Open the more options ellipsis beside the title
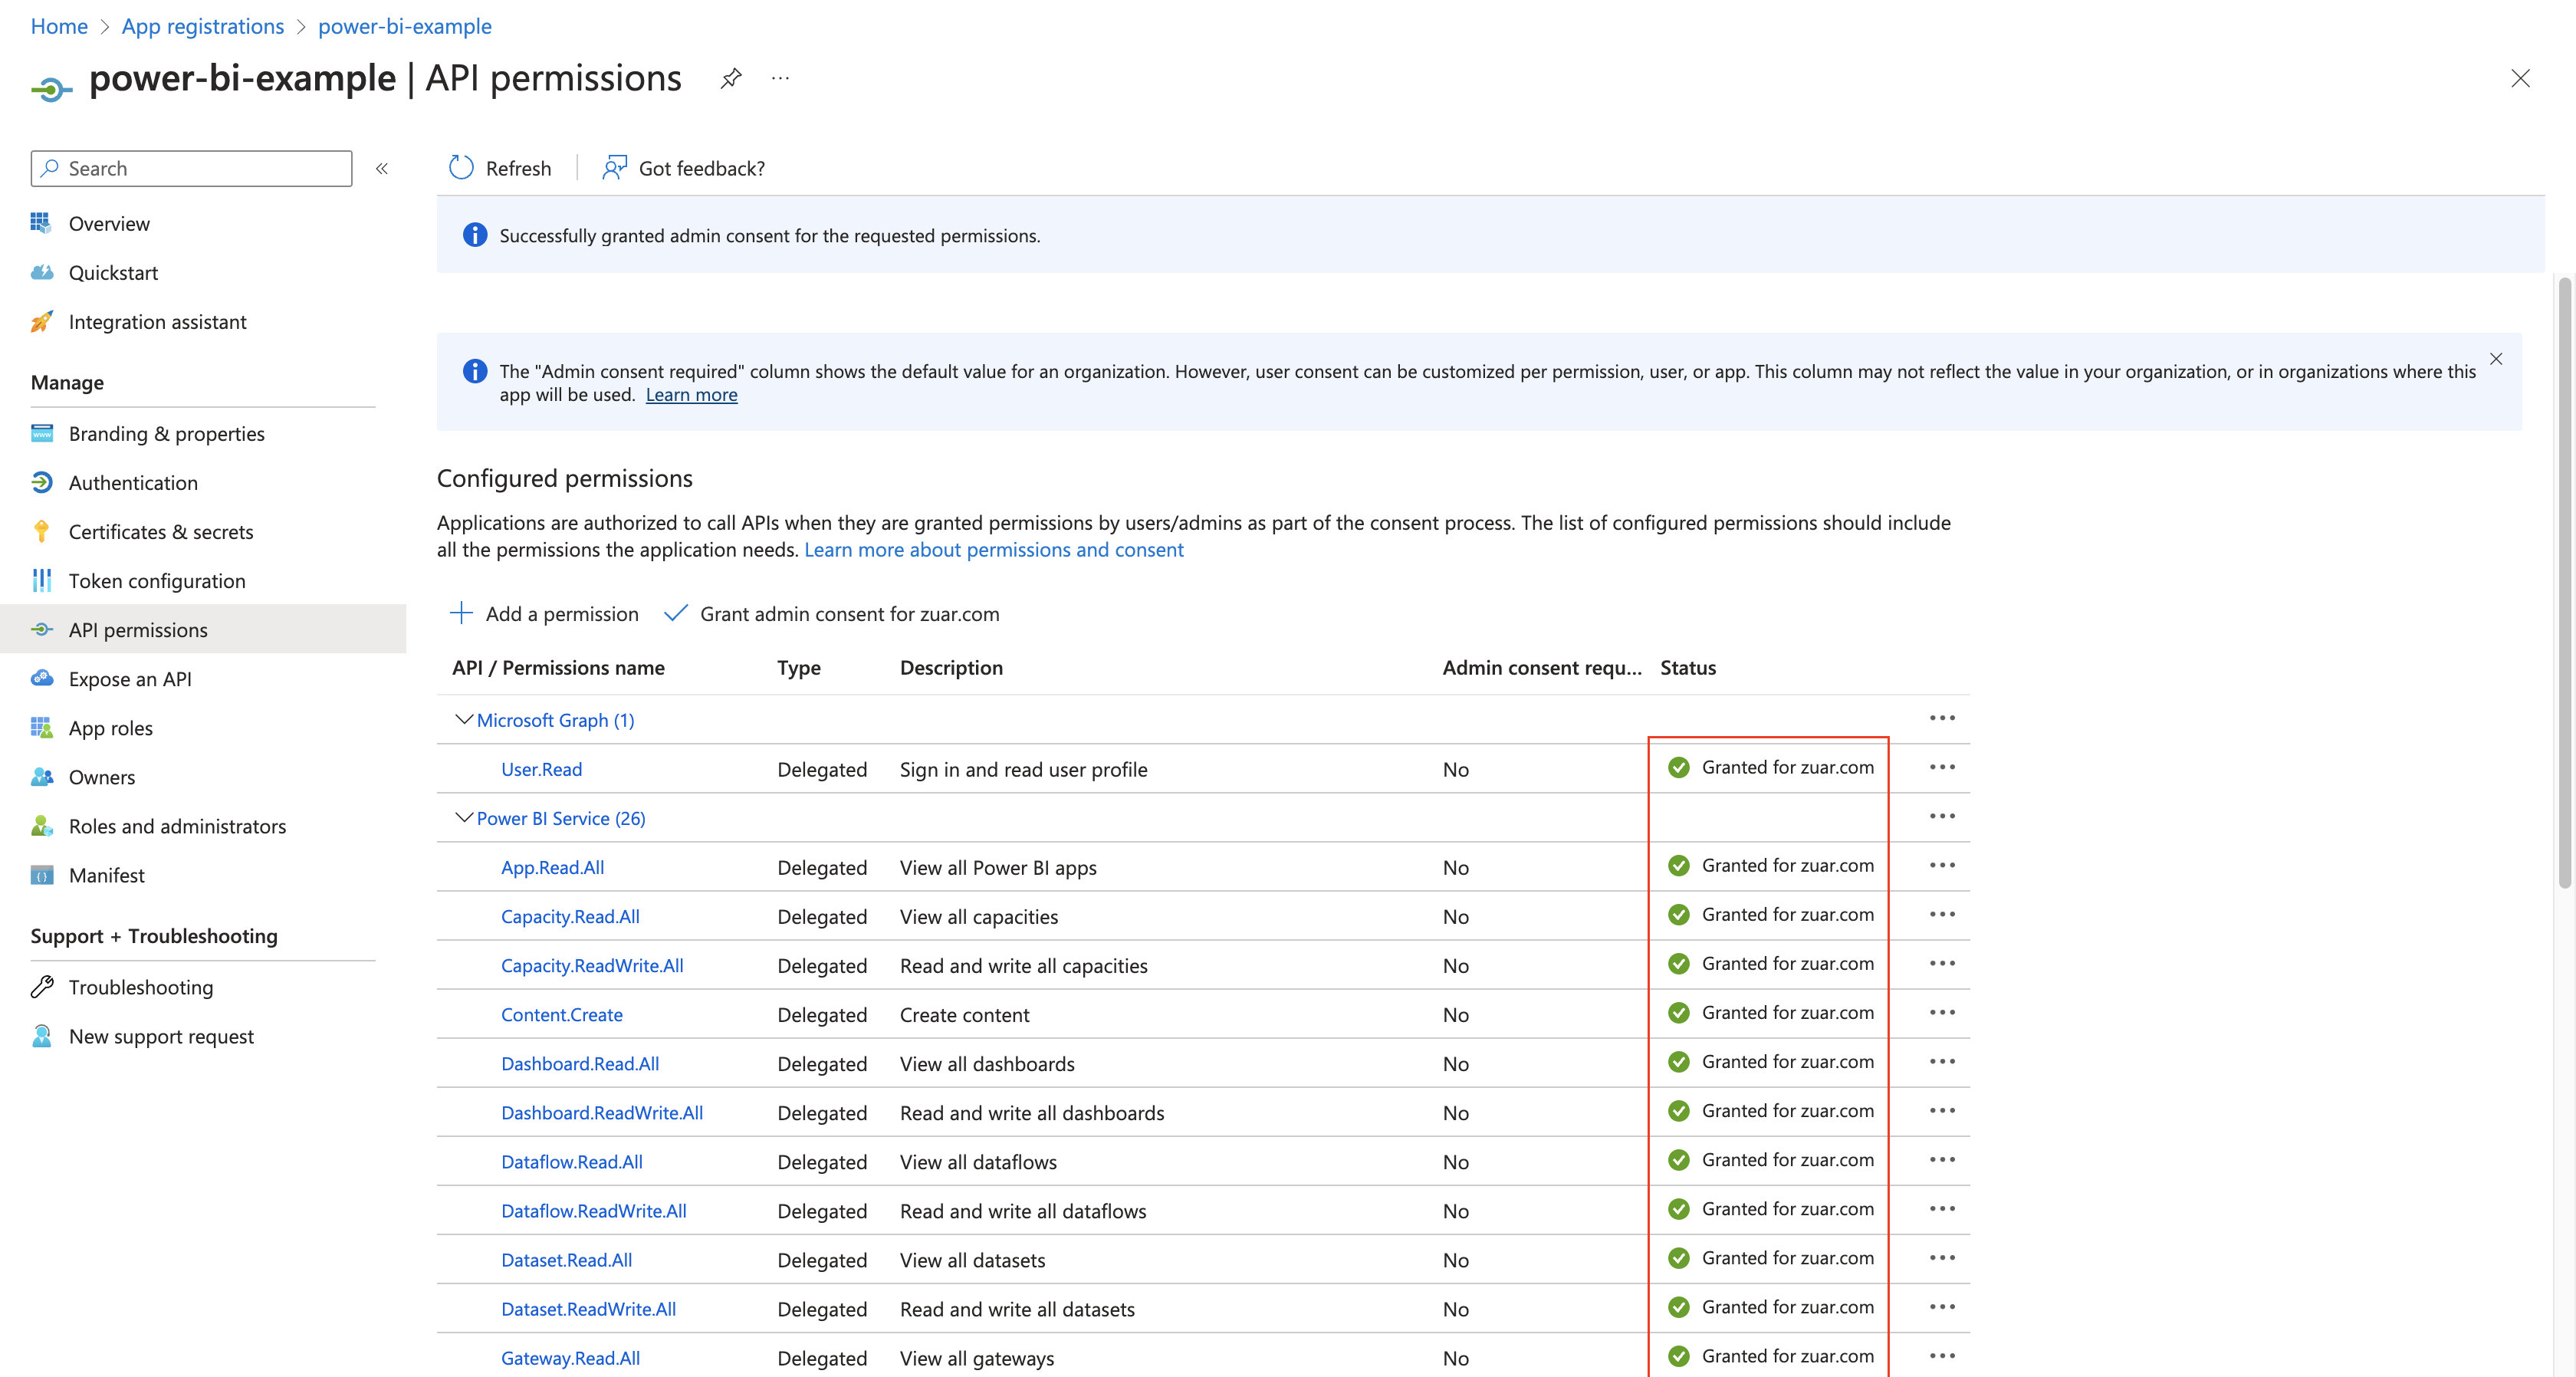The image size is (2576, 1377). click(780, 78)
